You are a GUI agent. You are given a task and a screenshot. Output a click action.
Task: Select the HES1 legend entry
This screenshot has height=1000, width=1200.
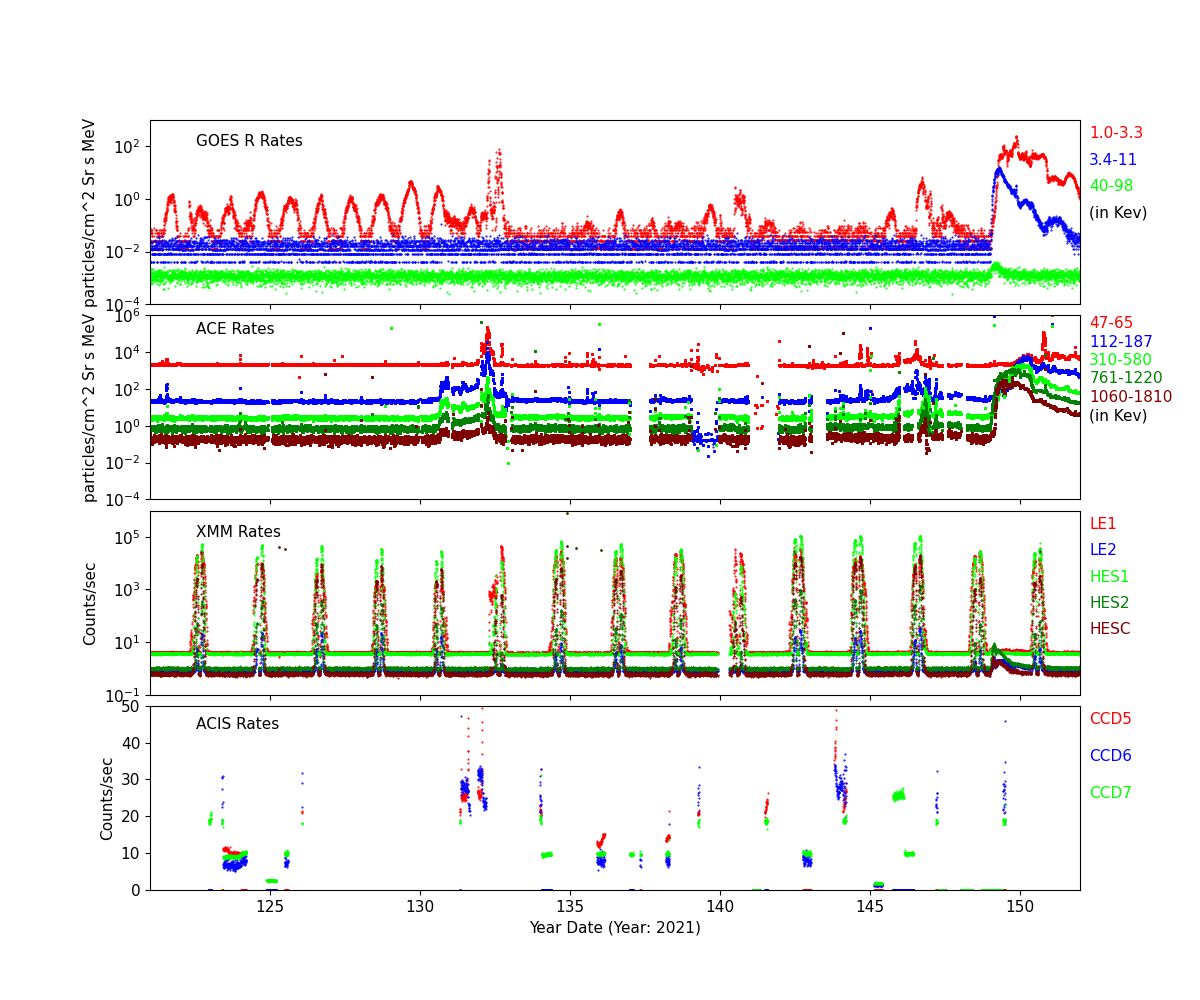coord(1108,577)
